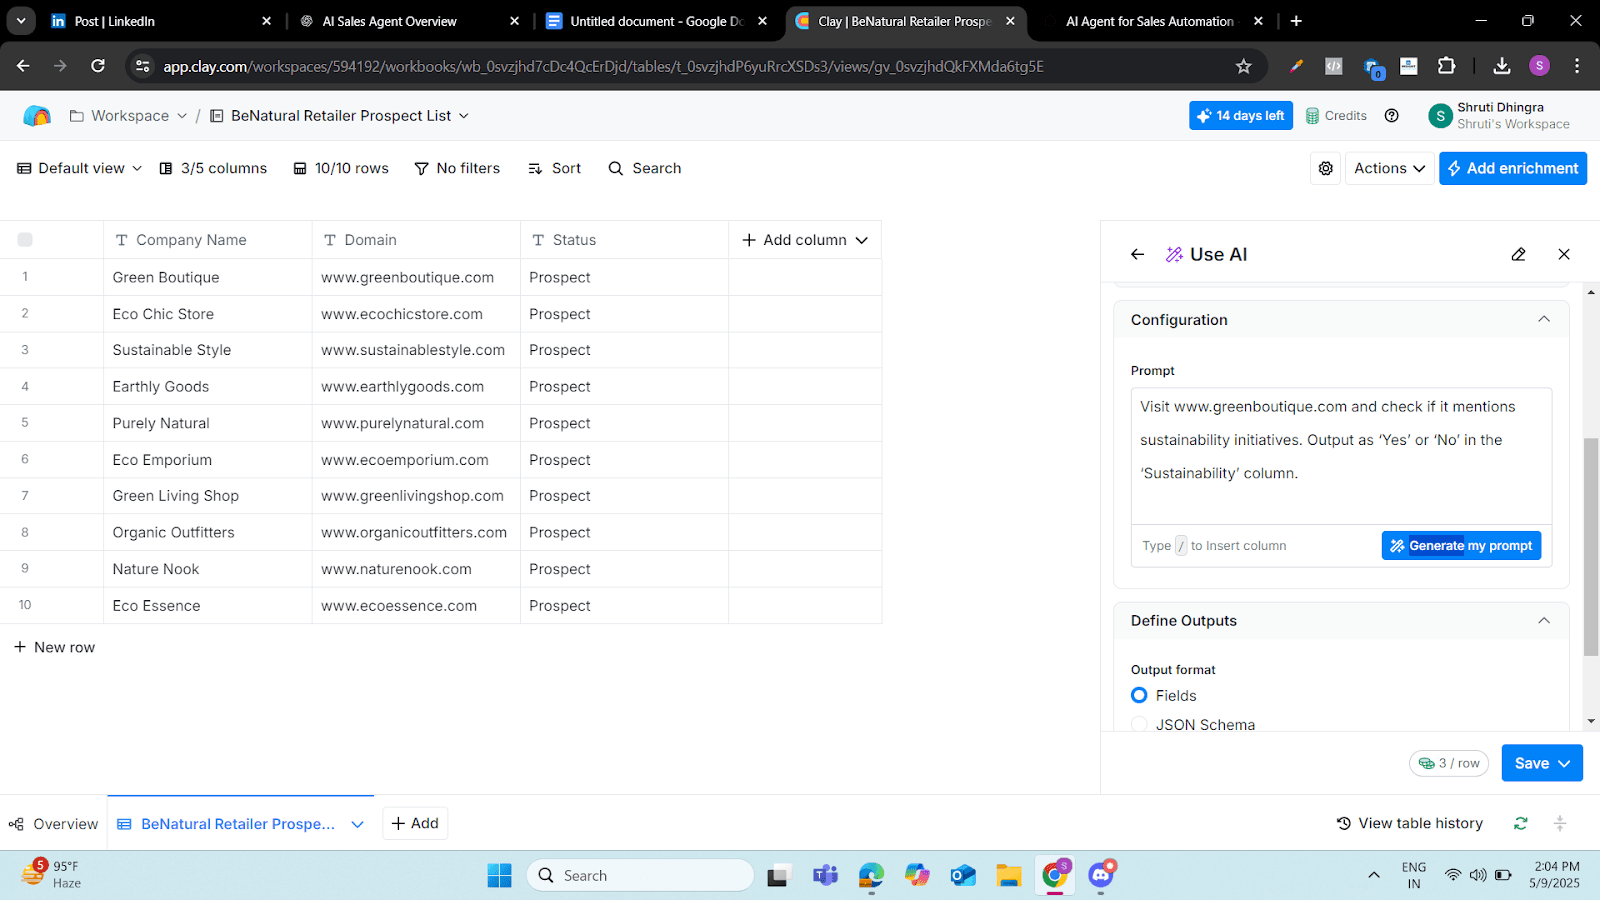Click the Windows taskbar Search box
This screenshot has height=900, width=1600.
pos(640,876)
